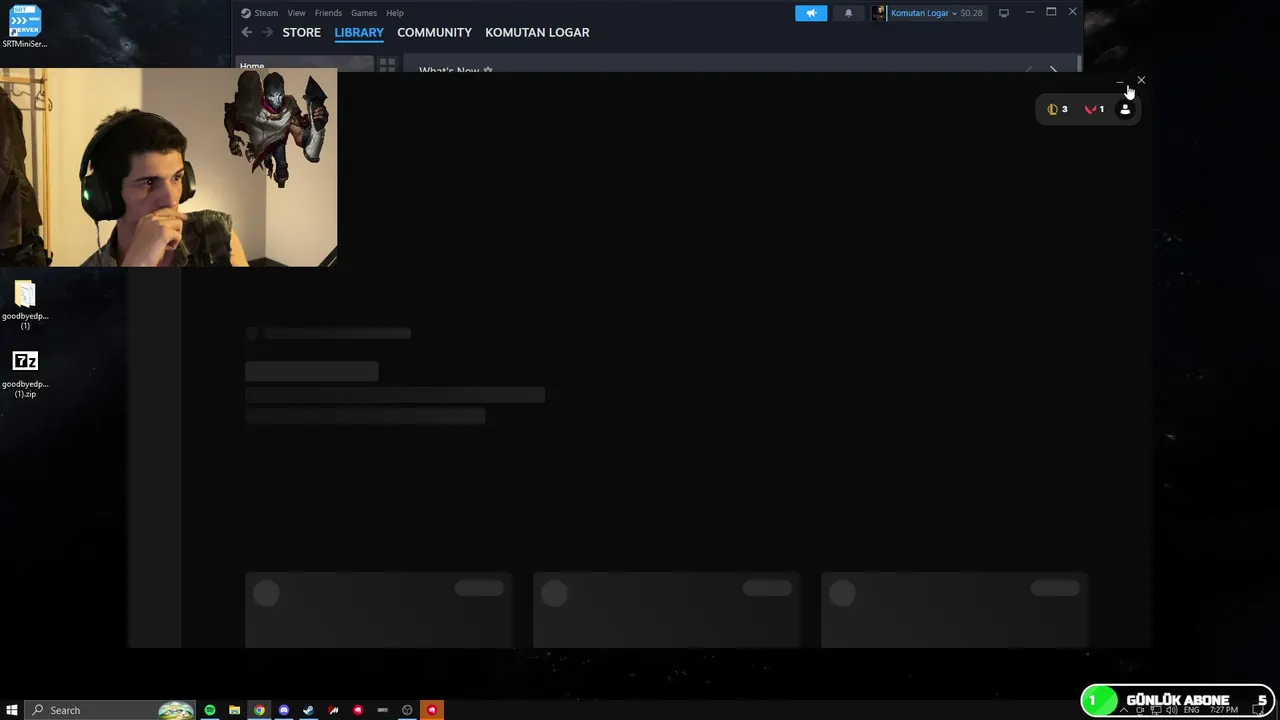Click the ENG language indicator
Viewport: 1280px width, 720px height.
point(1191,710)
